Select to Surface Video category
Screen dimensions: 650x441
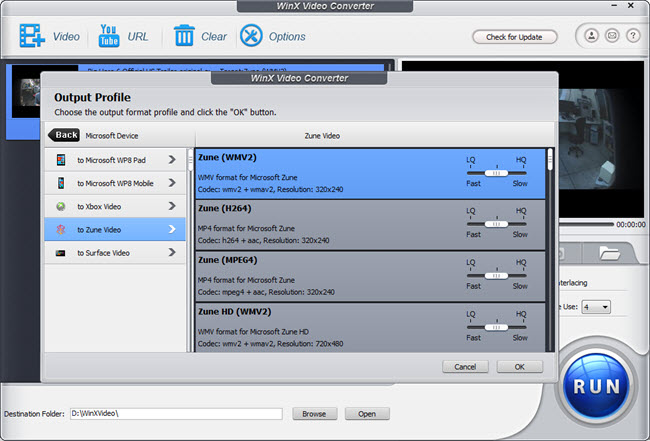click(115, 253)
